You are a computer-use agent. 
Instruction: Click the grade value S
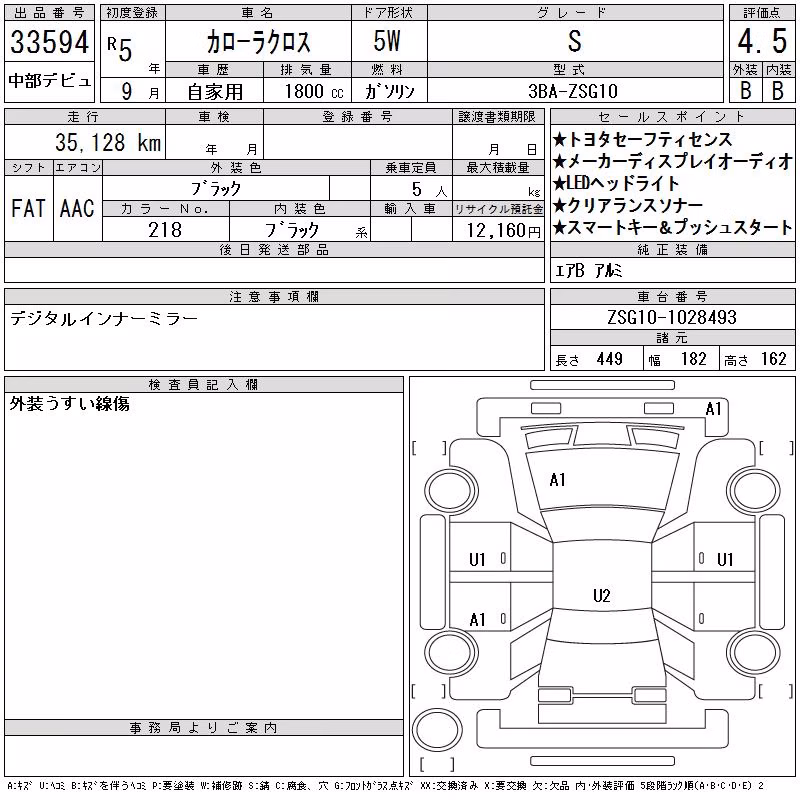[574, 41]
